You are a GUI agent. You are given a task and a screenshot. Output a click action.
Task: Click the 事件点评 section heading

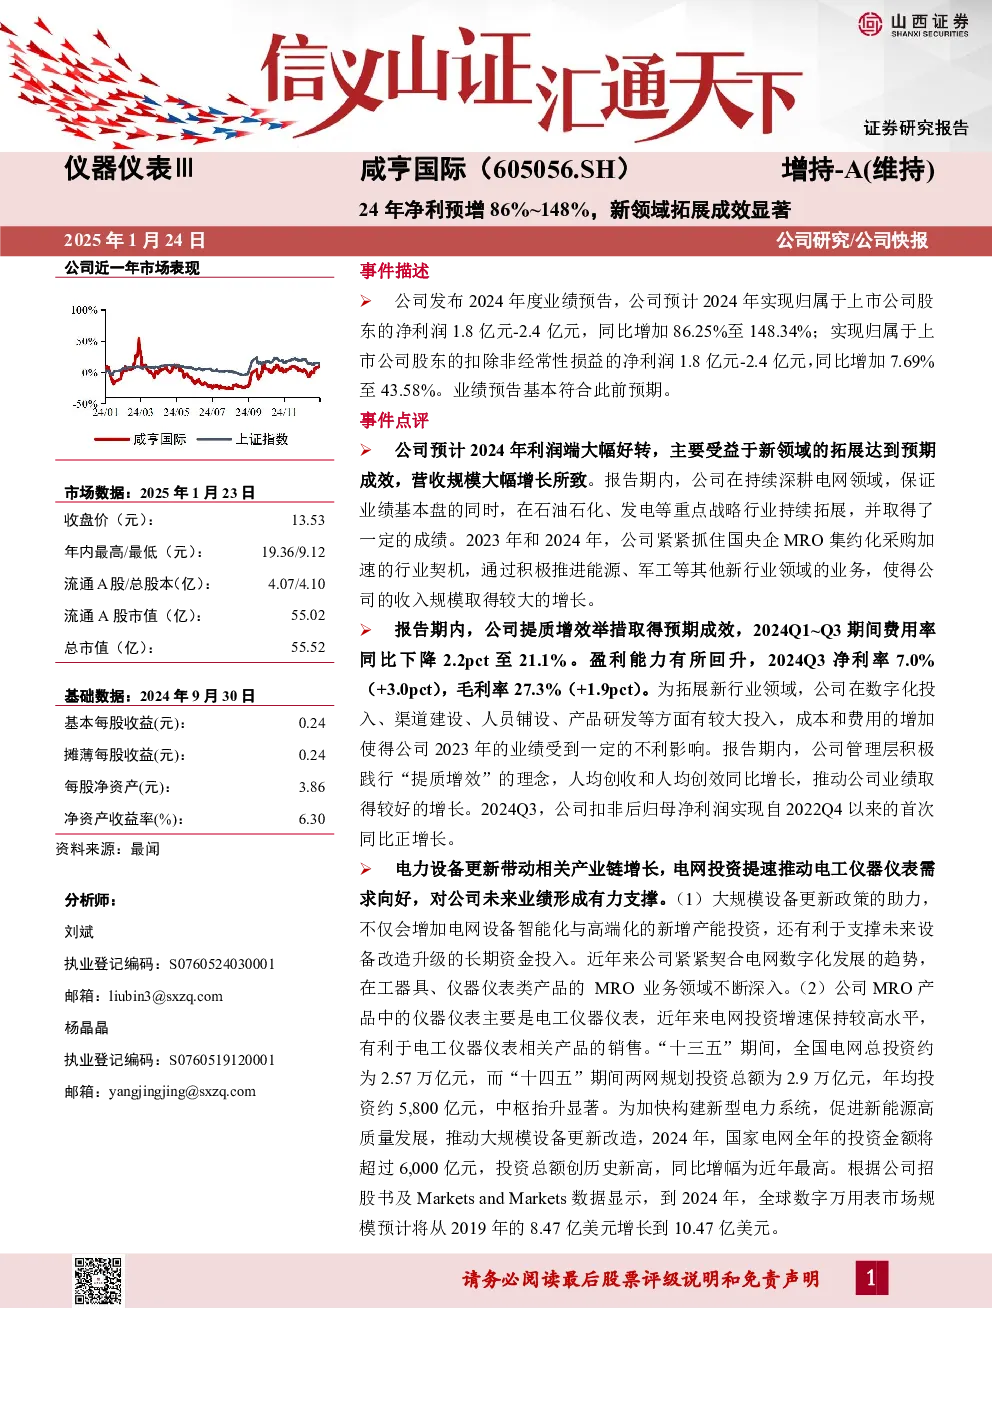394,420
